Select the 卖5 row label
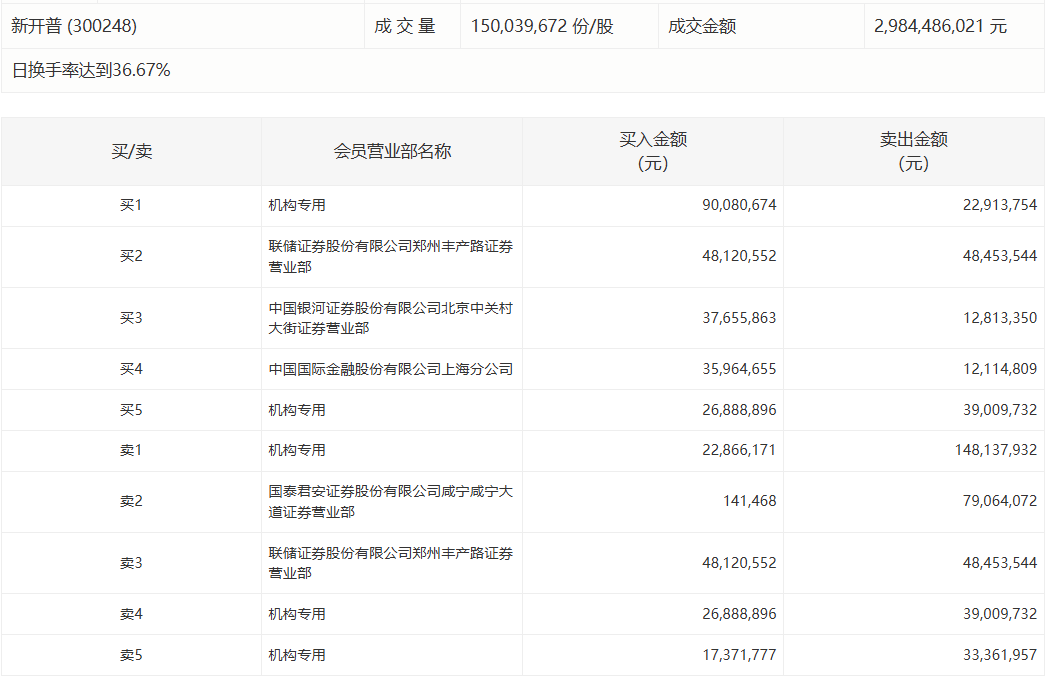This screenshot has width=1051, height=682. click(131, 655)
